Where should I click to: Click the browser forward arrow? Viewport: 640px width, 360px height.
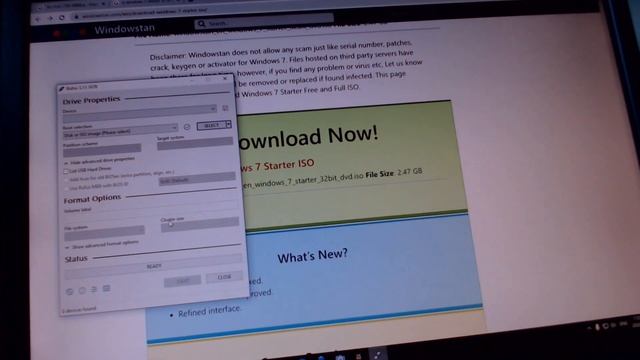[x=50, y=18]
